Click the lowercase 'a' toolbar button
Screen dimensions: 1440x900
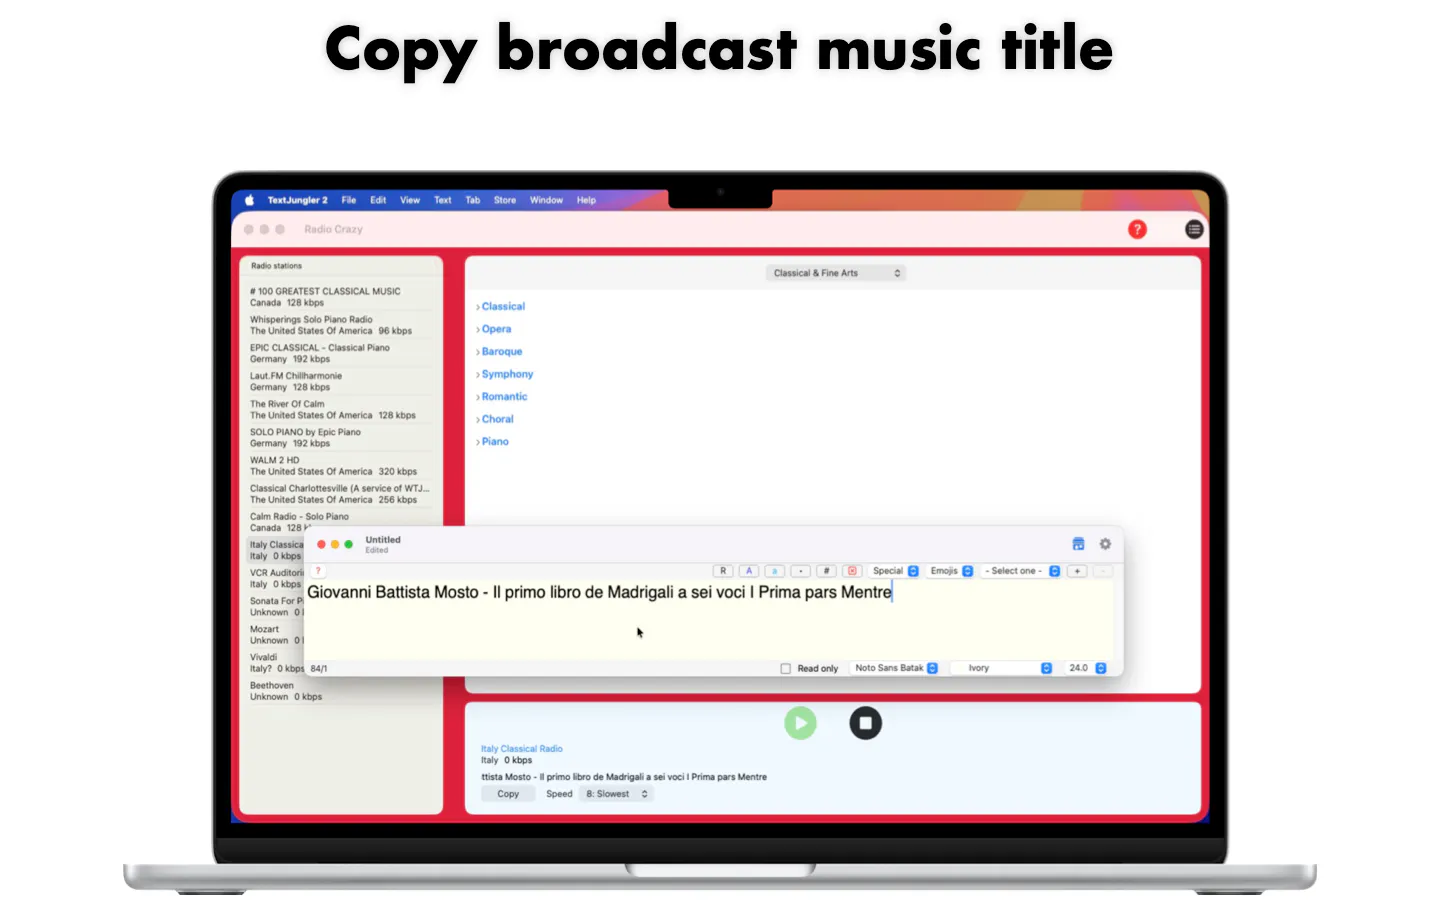click(775, 571)
